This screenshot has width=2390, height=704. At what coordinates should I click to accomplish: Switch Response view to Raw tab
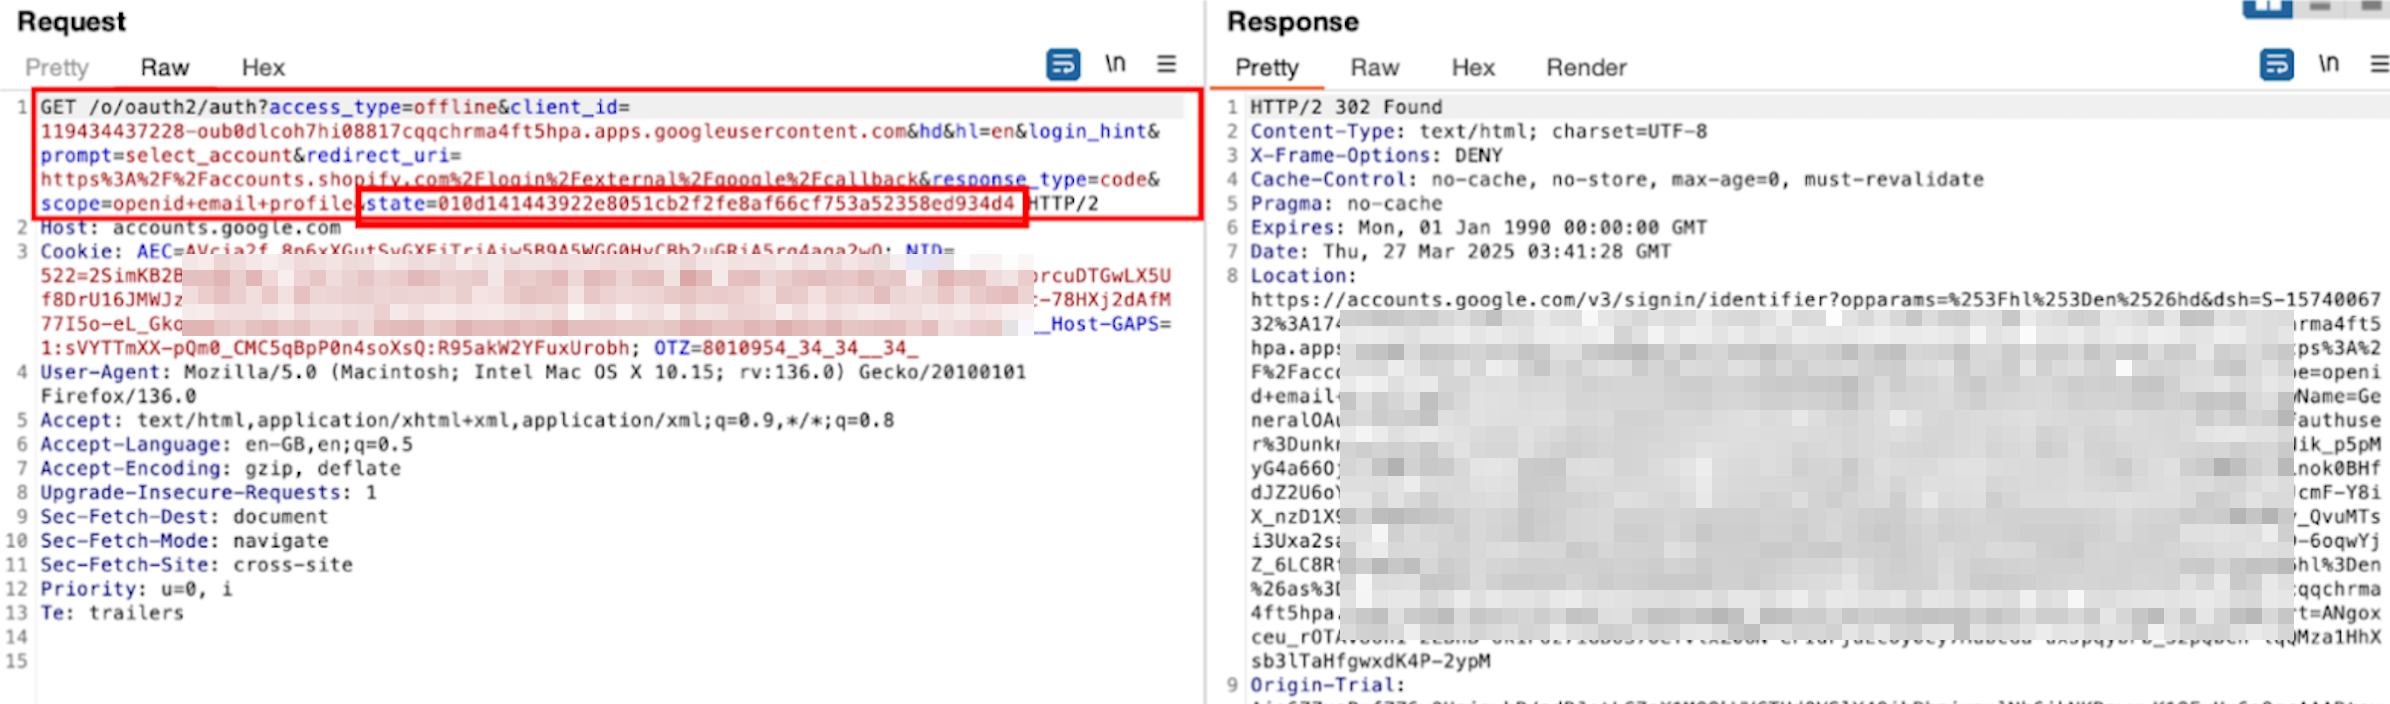pyautogui.click(x=1375, y=68)
